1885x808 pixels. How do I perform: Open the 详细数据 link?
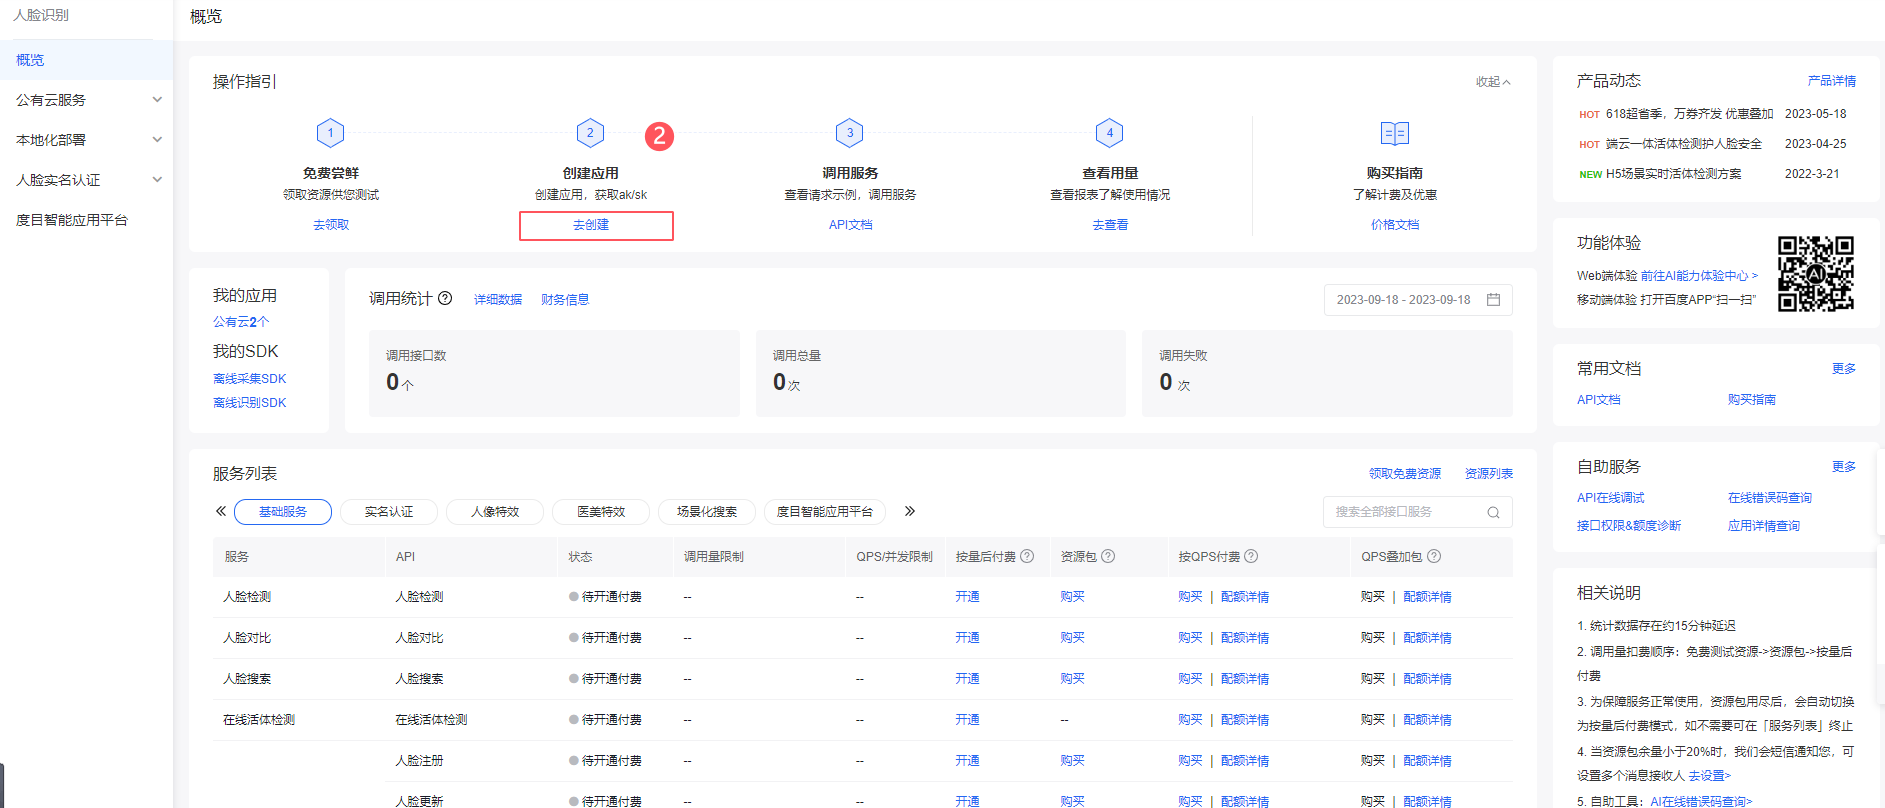(x=498, y=300)
